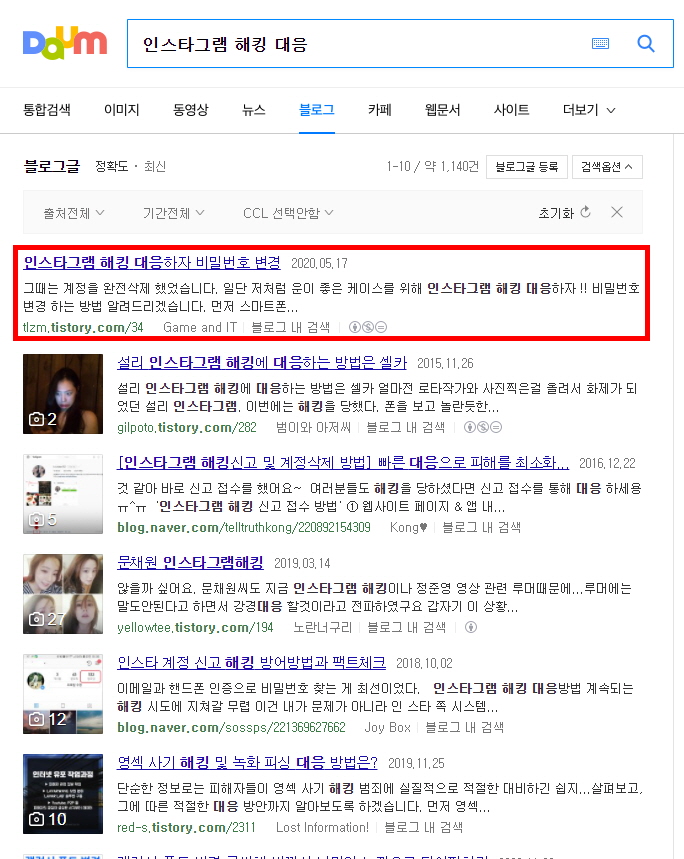Screen dimensions: 684x859
Task: Sort results by 최신
Action: tap(155, 167)
